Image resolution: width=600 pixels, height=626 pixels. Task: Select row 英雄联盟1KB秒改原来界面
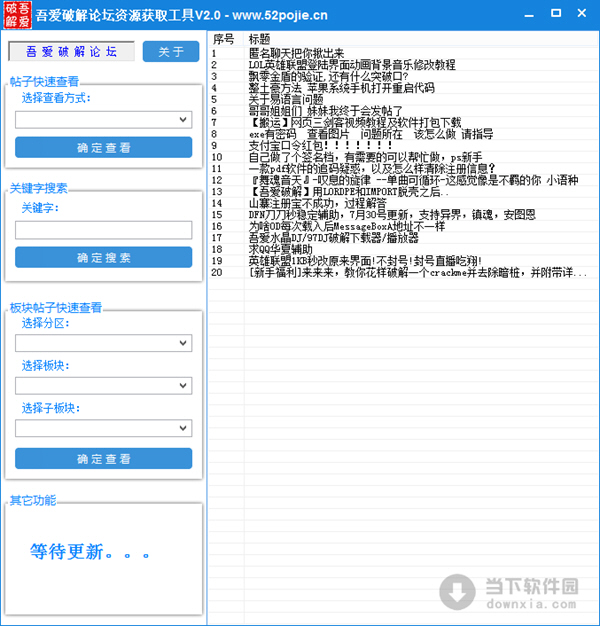pos(403,261)
